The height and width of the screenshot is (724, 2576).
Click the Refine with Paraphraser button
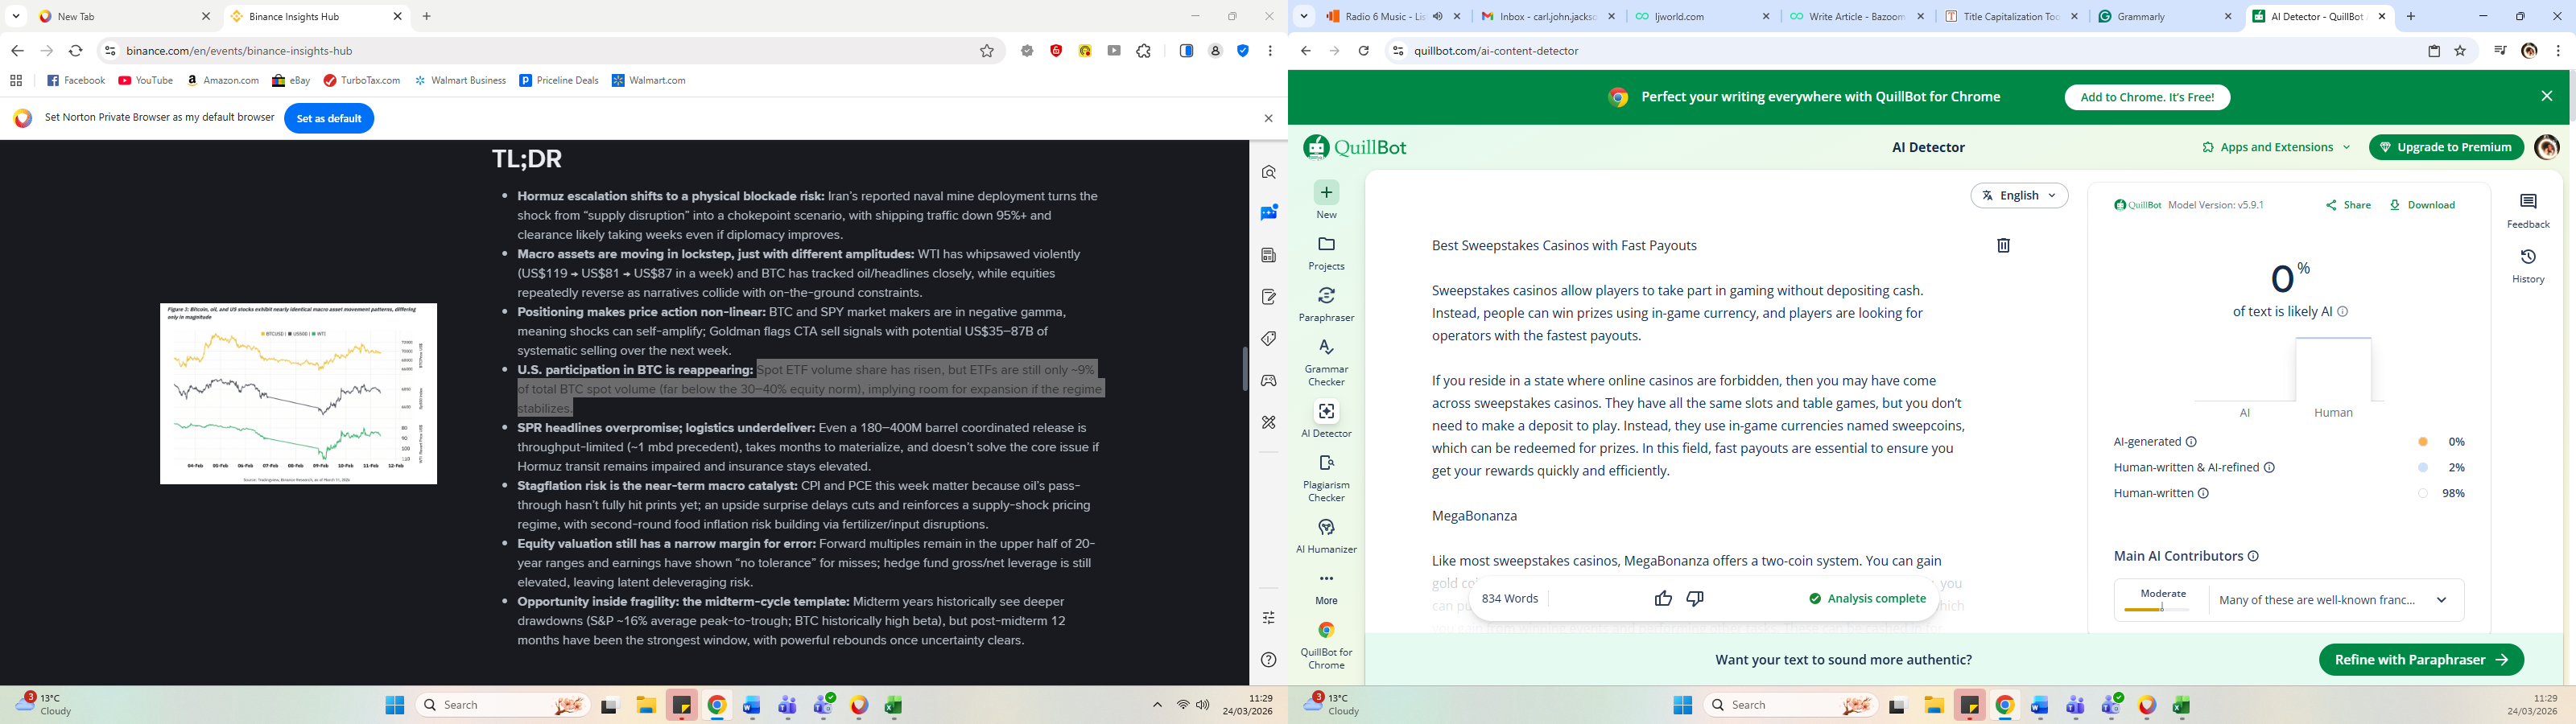2420,660
